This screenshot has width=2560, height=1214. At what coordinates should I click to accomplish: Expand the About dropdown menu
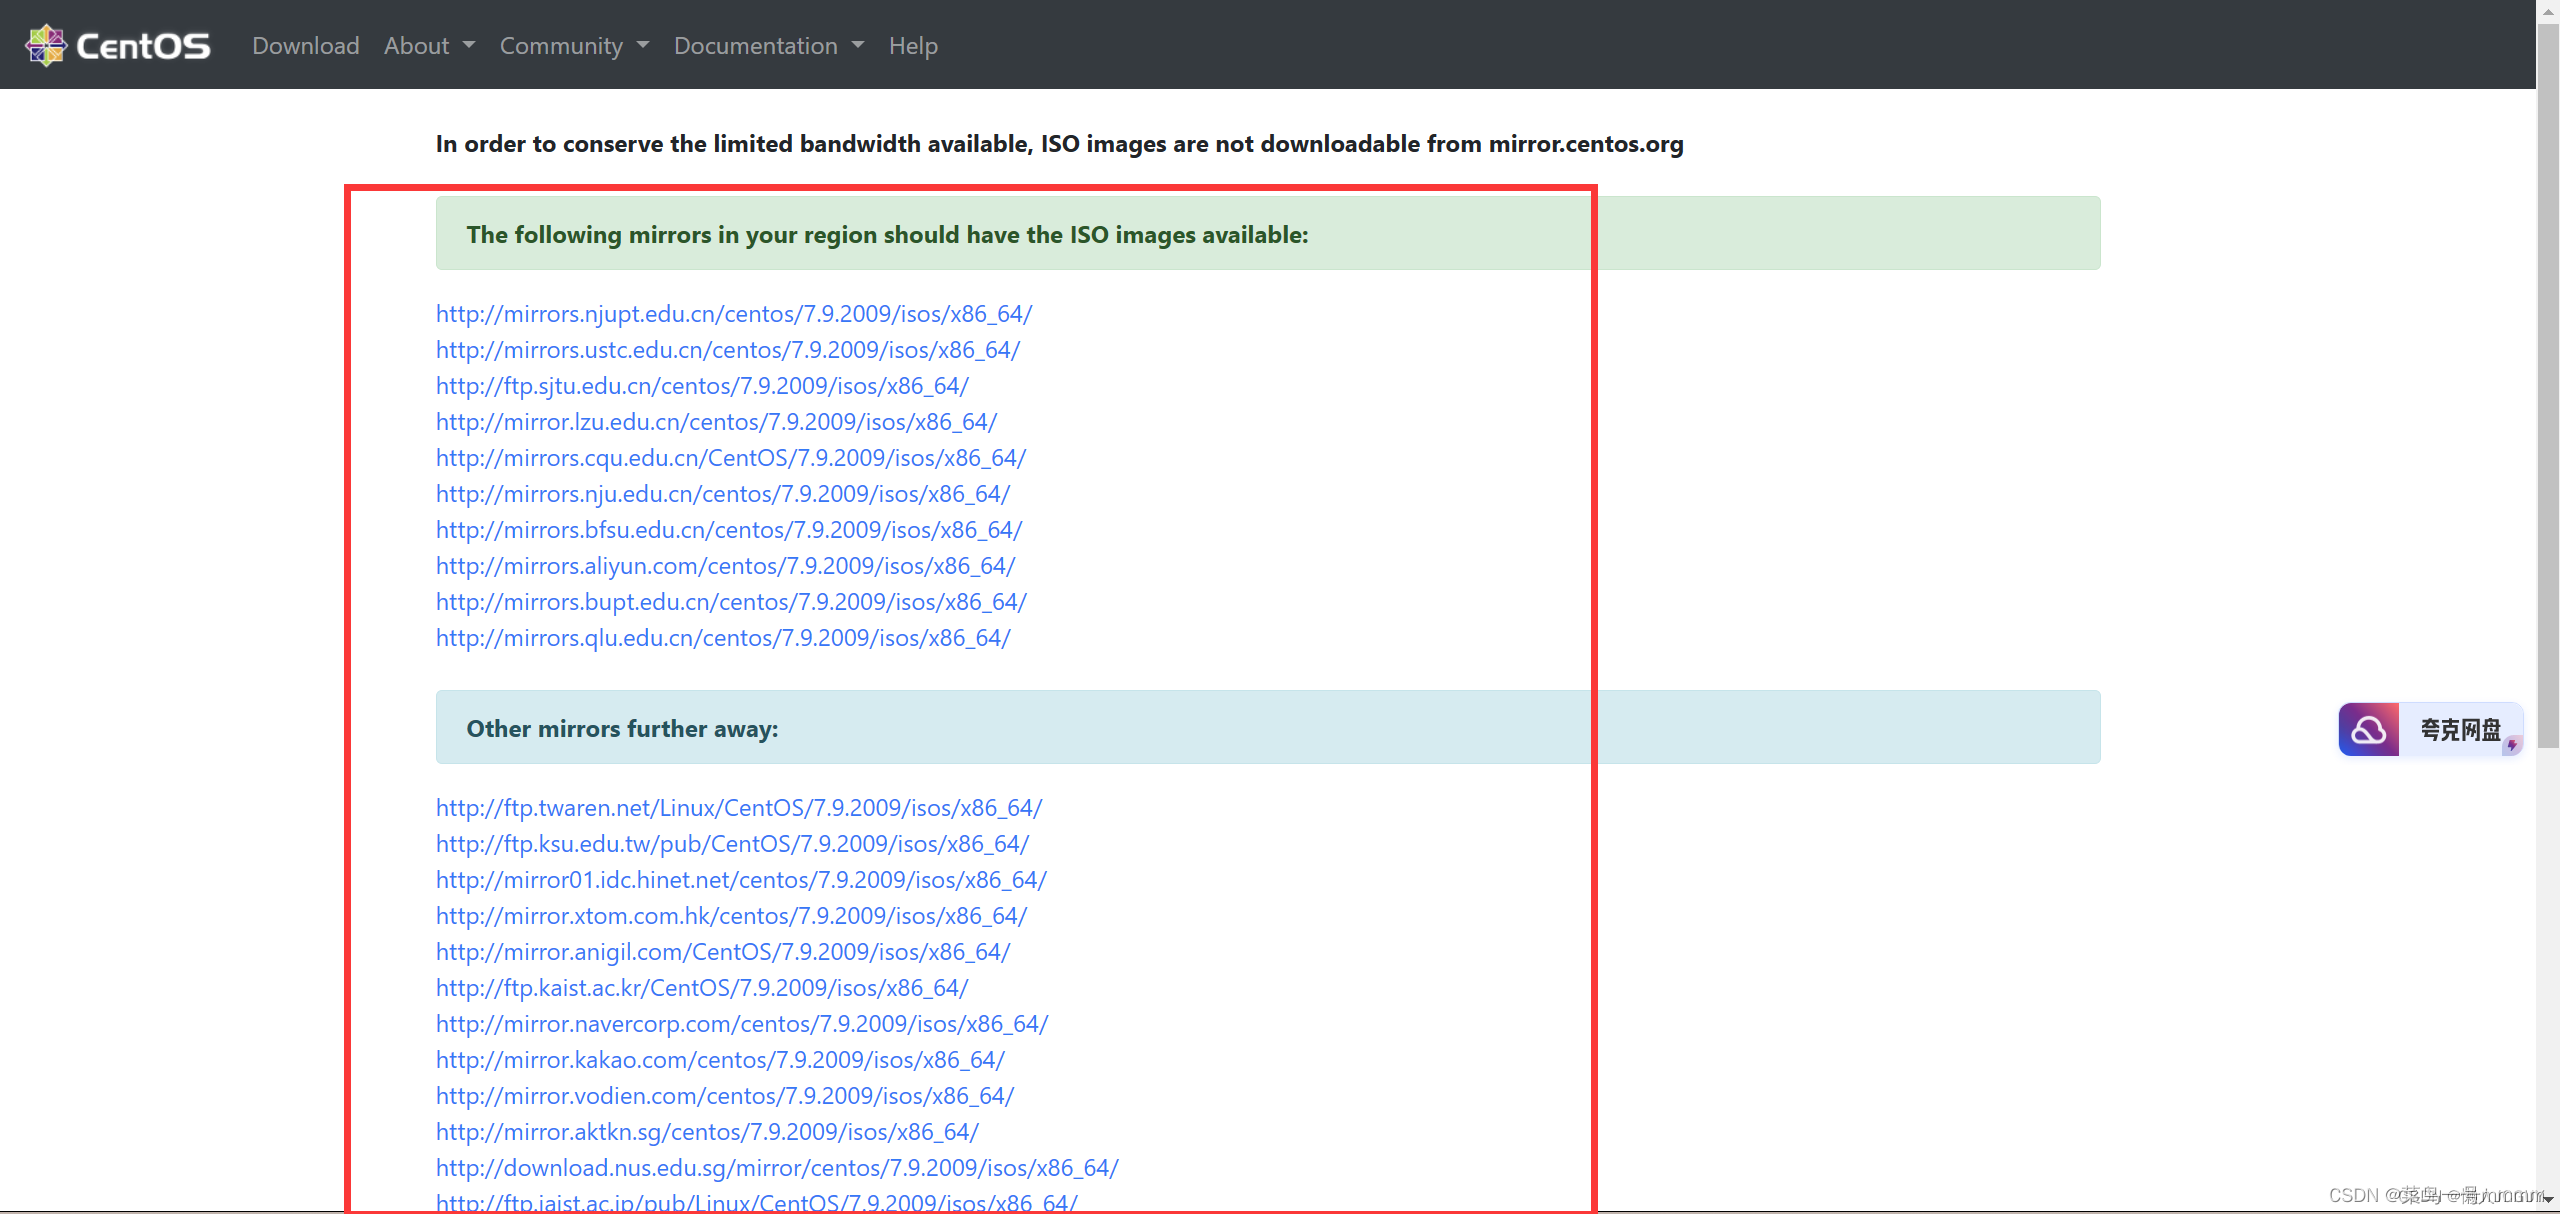click(x=428, y=46)
